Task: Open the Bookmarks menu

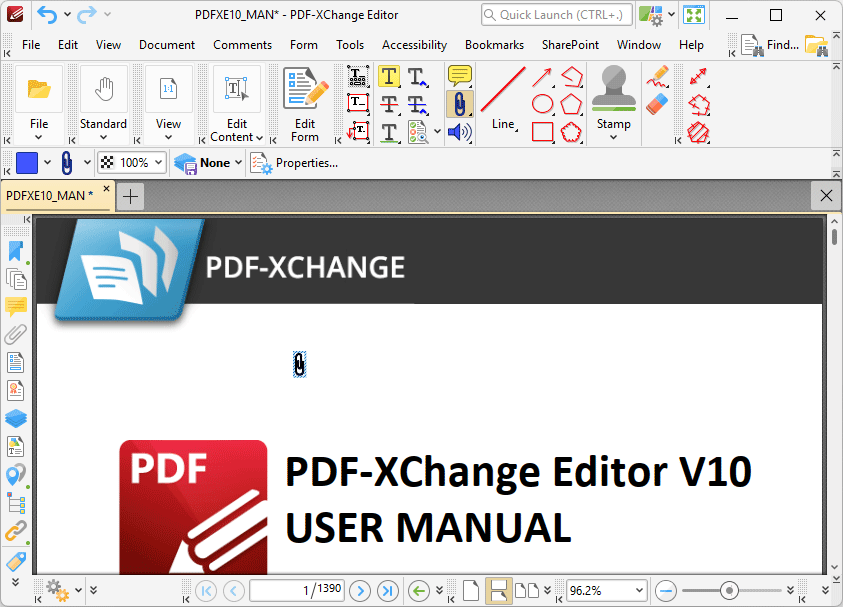Action: click(494, 45)
